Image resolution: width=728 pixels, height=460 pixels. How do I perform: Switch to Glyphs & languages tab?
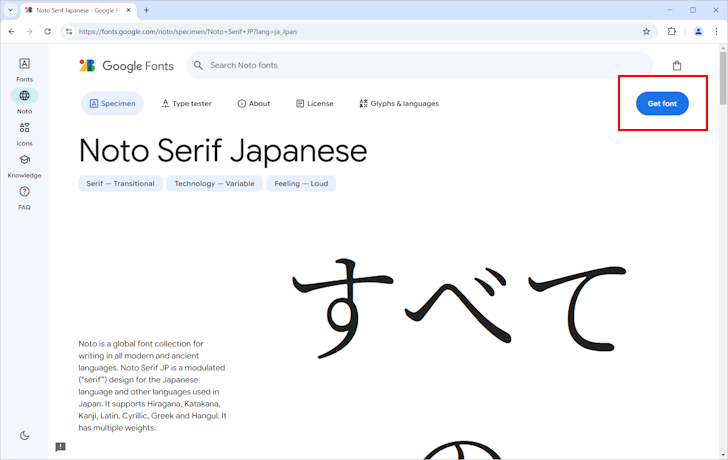[399, 104]
